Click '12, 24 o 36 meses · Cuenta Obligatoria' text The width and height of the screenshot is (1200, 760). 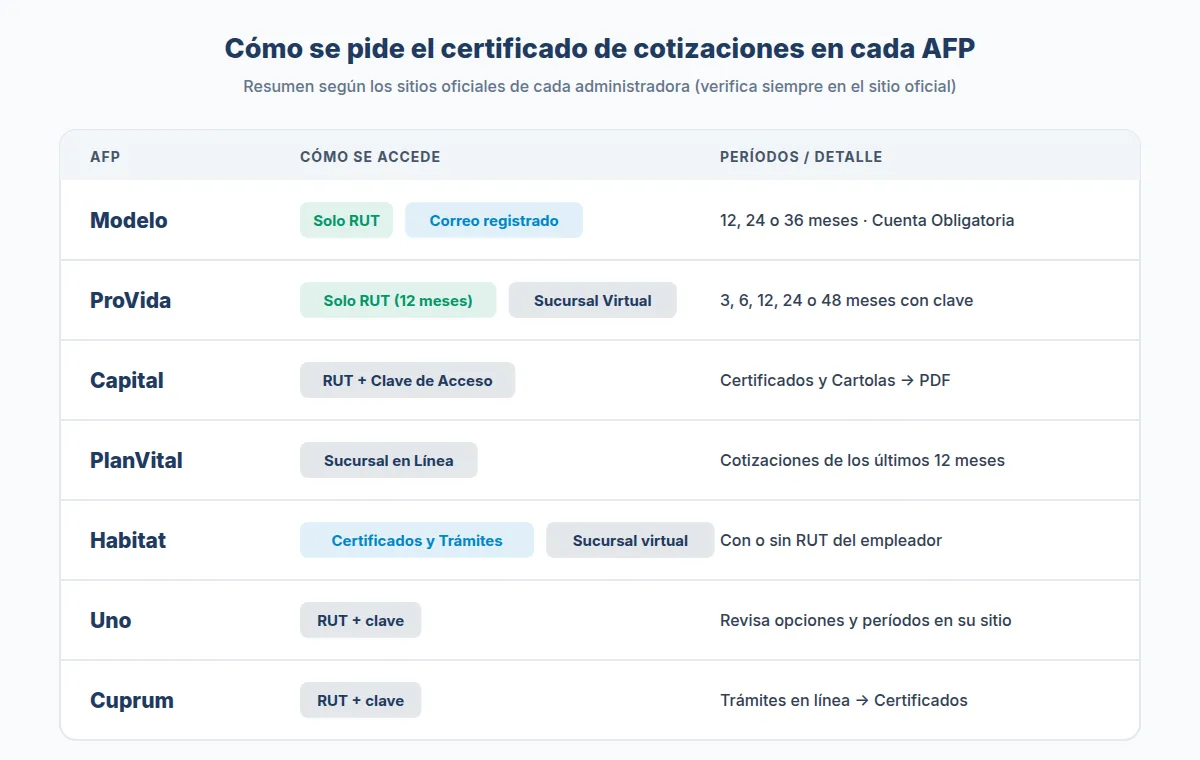tap(867, 220)
